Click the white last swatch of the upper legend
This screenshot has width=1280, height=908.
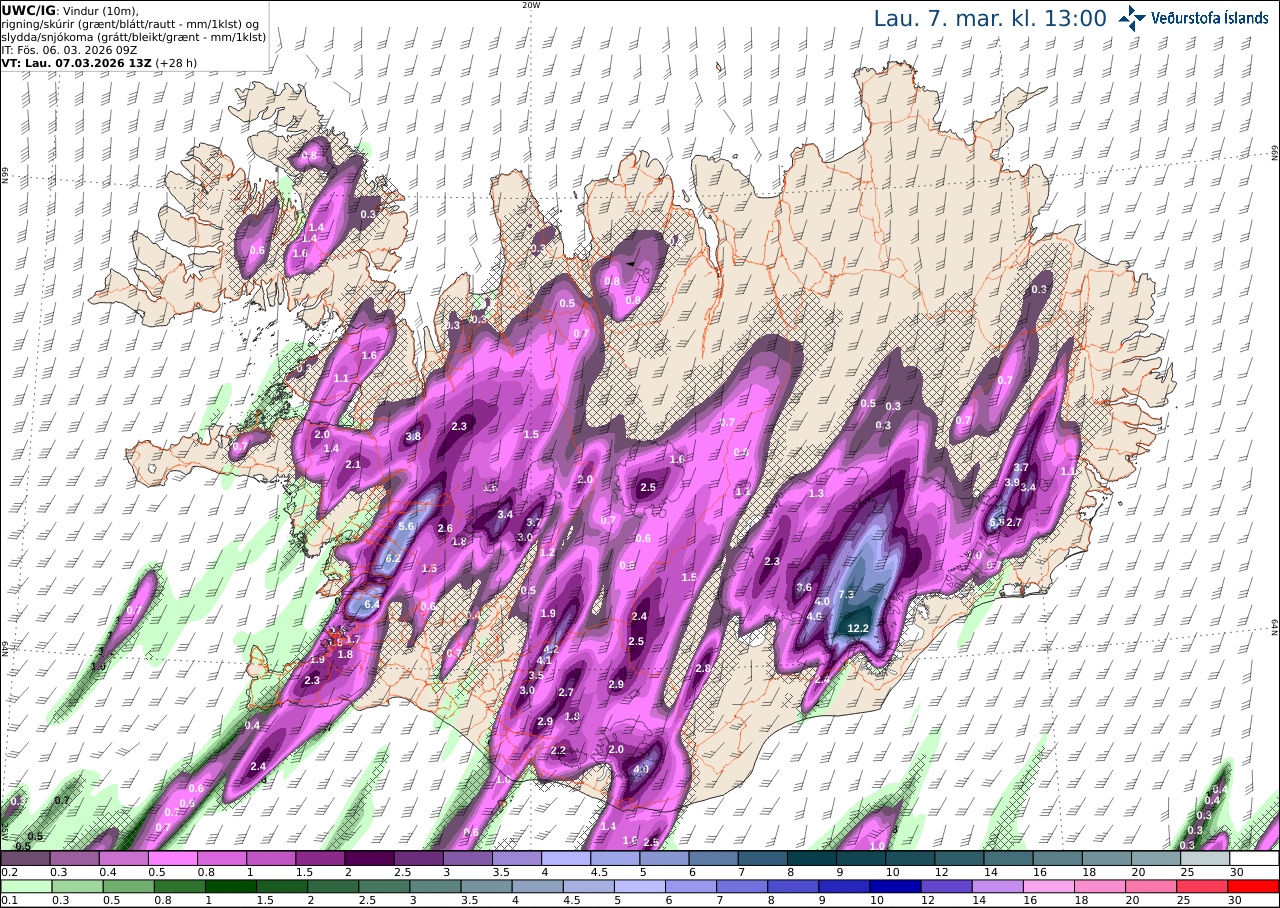1254,858
